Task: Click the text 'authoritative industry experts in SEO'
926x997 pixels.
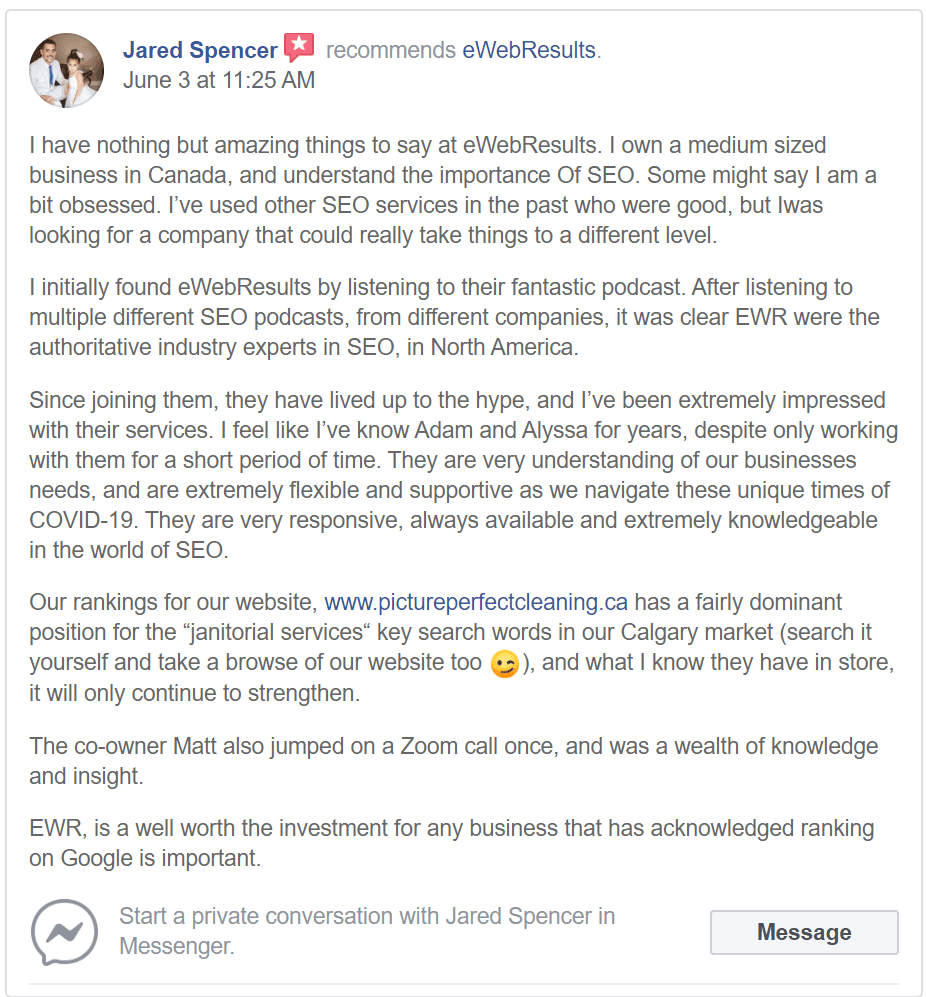Action: (212, 347)
